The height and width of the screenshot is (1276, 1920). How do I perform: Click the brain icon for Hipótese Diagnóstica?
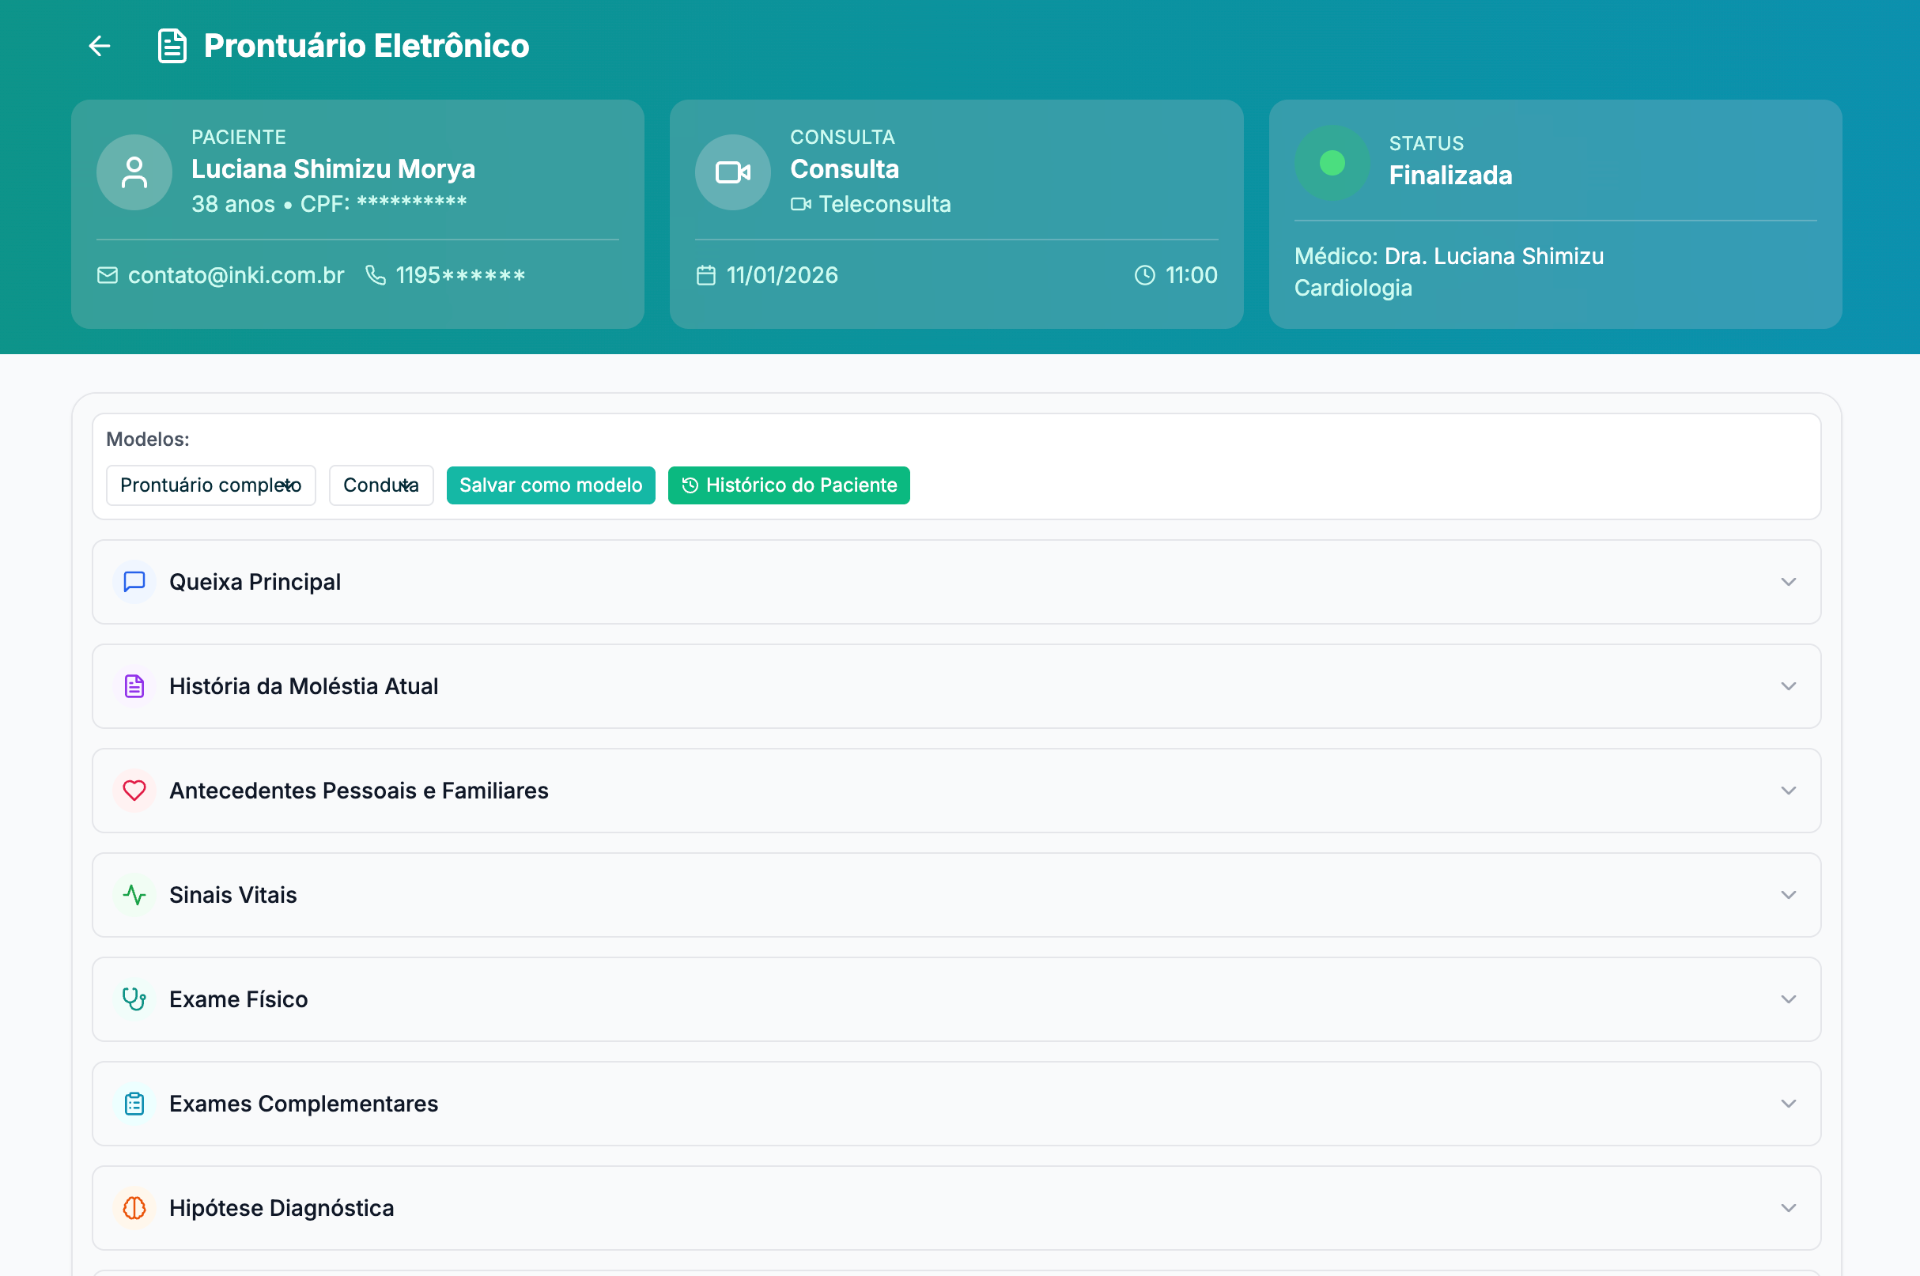coord(134,1208)
